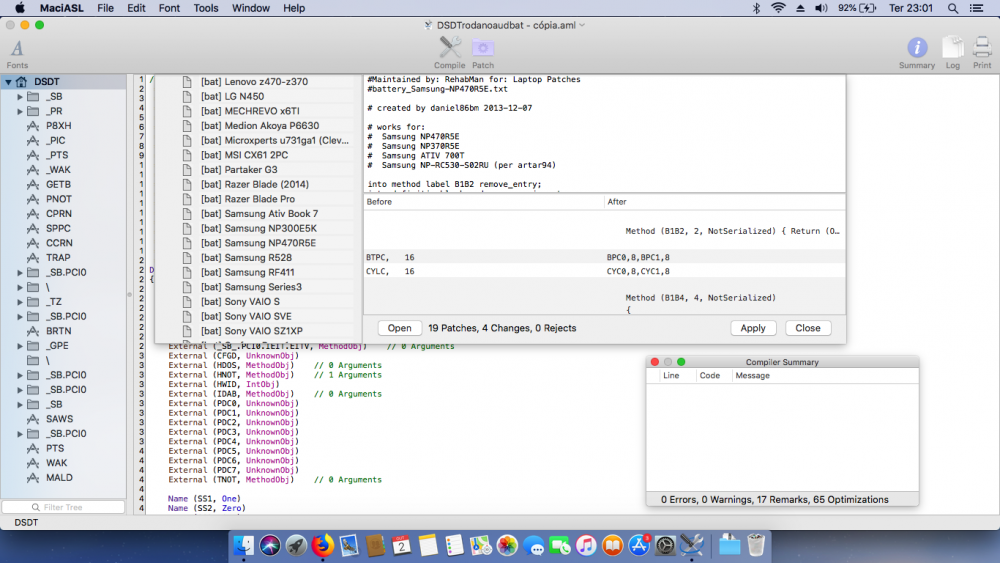Click the Compile toolbar icon
Image resolution: width=1000 pixels, height=563 pixels.
click(x=450, y=48)
